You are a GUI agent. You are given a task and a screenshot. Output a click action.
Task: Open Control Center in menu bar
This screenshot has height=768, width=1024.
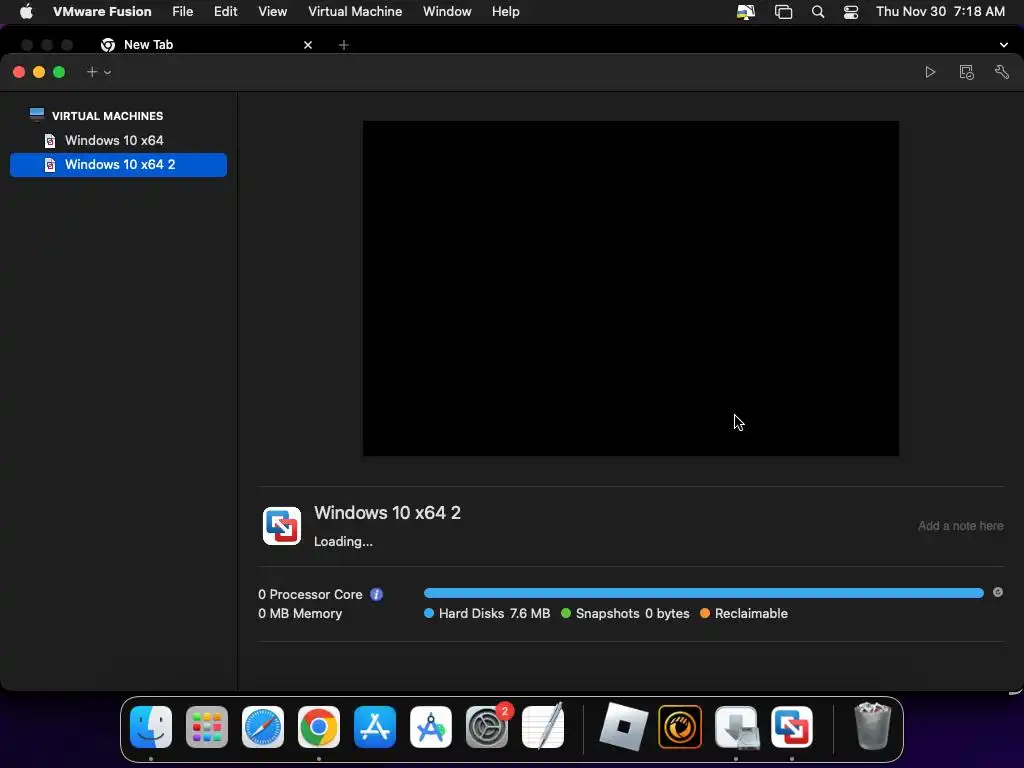tap(851, 12)
